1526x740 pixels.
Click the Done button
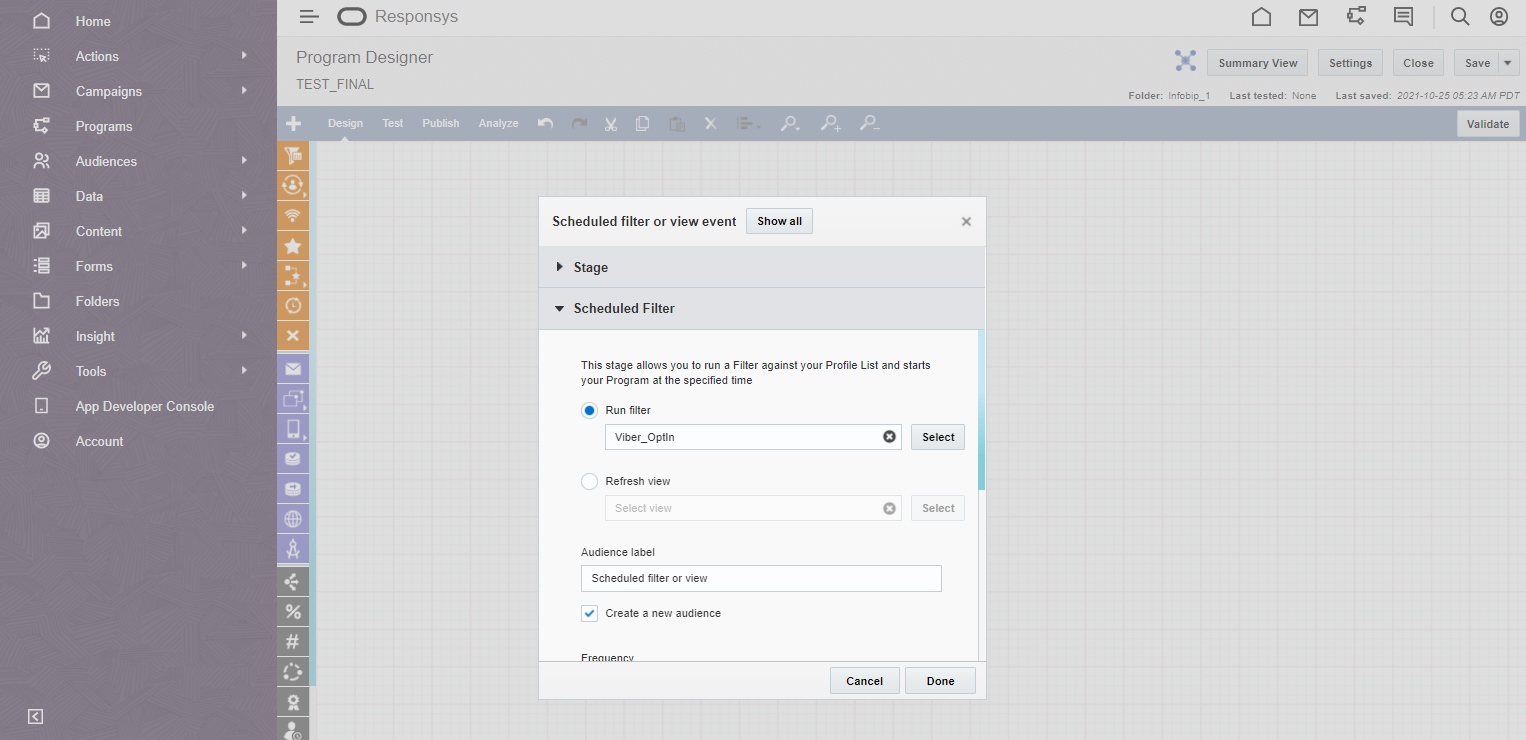(x=940, y=681)
